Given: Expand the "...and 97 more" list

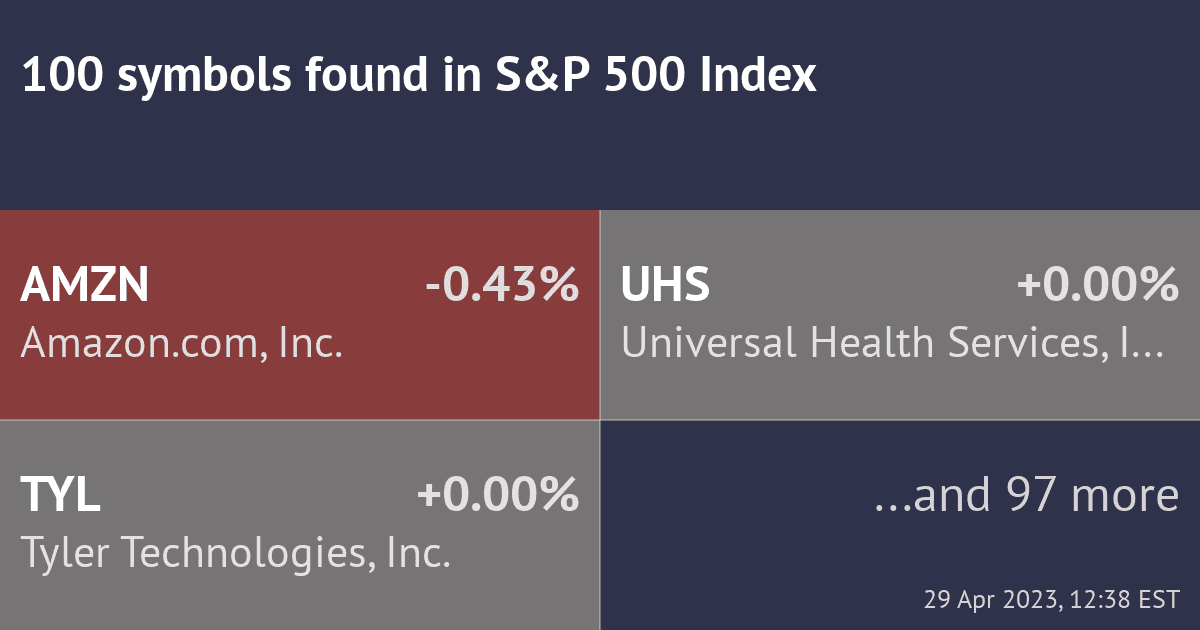Looking at the screenshot, I should click(1026, 495).
